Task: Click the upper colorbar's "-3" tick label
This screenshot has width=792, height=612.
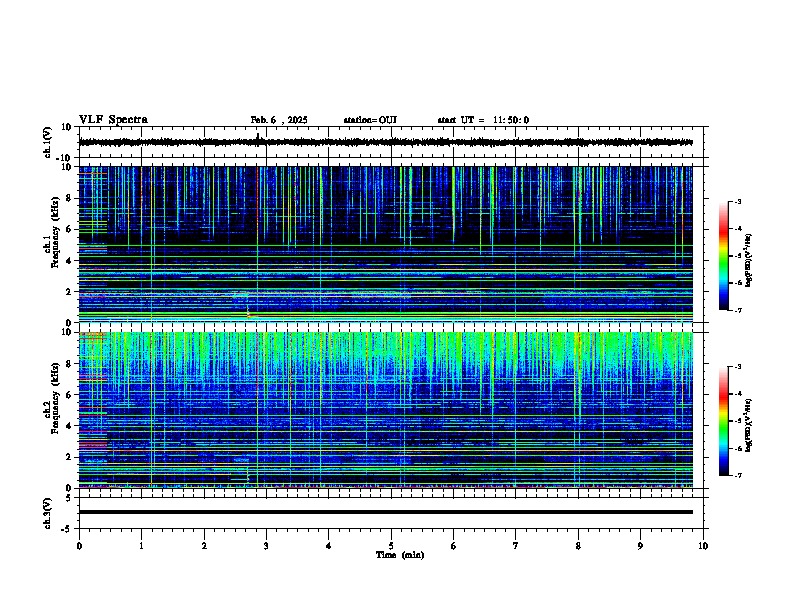Action: pos(738,201)
